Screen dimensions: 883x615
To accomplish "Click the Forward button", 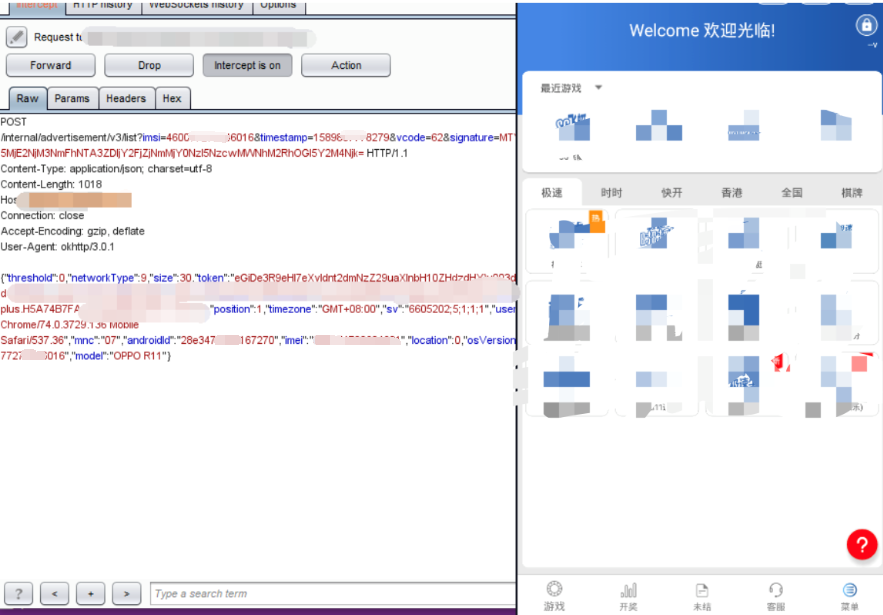I will click(51, 65).
